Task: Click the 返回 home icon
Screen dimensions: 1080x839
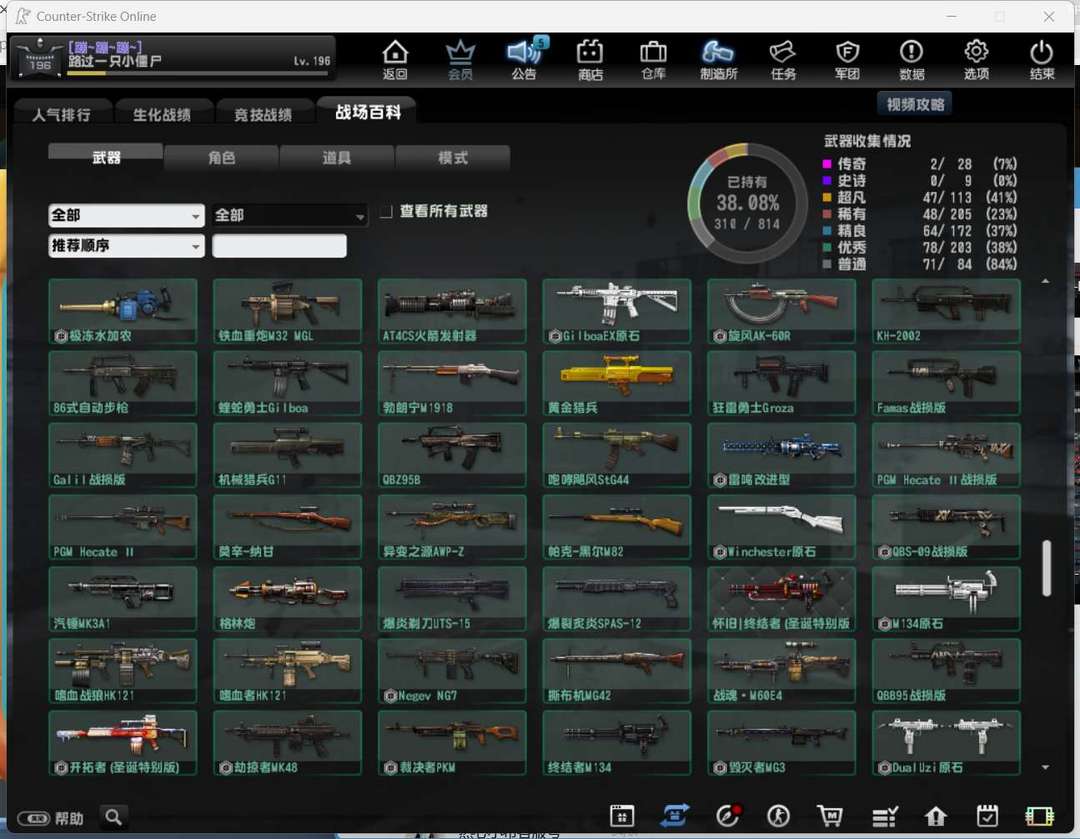Action: [395, 59]
